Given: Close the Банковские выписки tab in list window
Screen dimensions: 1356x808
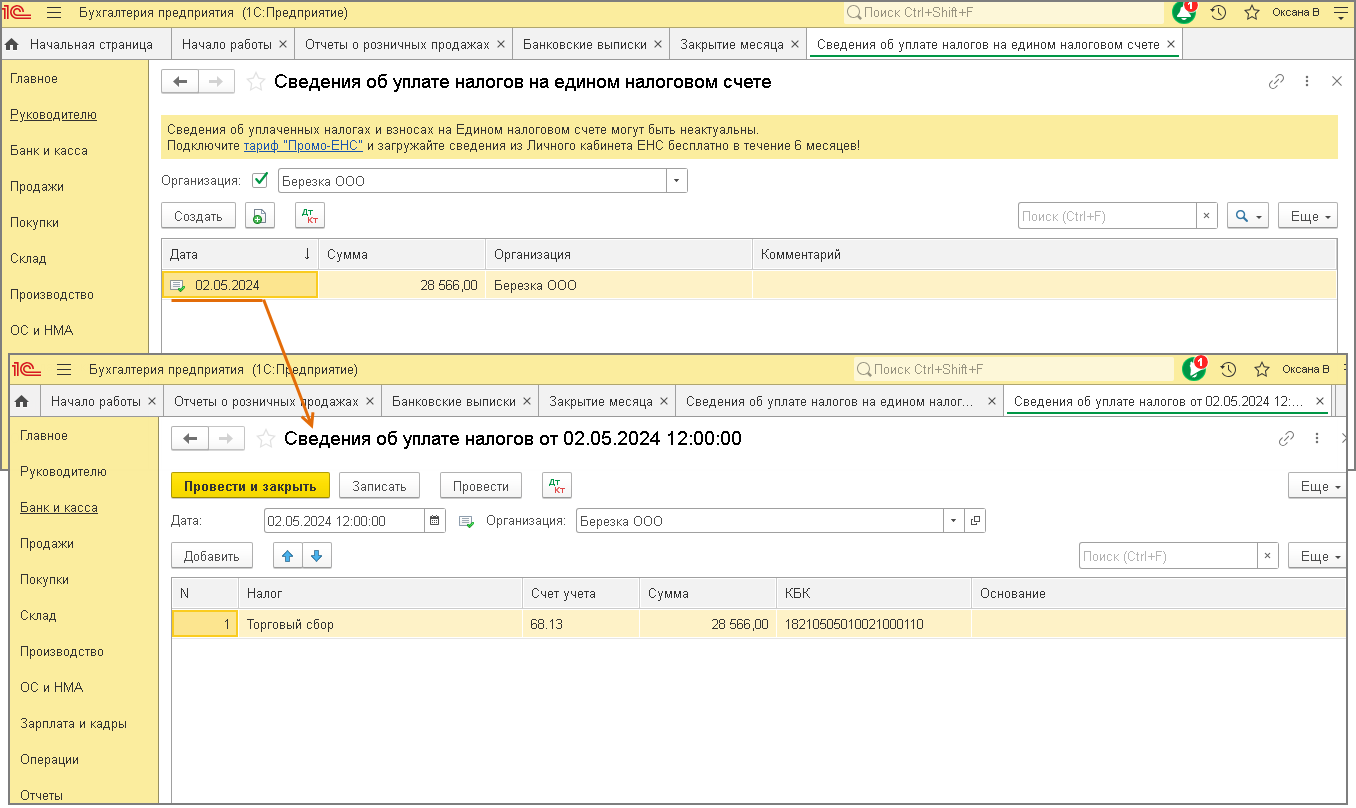Looking at the screenshot, I should (x=657, y=45).
